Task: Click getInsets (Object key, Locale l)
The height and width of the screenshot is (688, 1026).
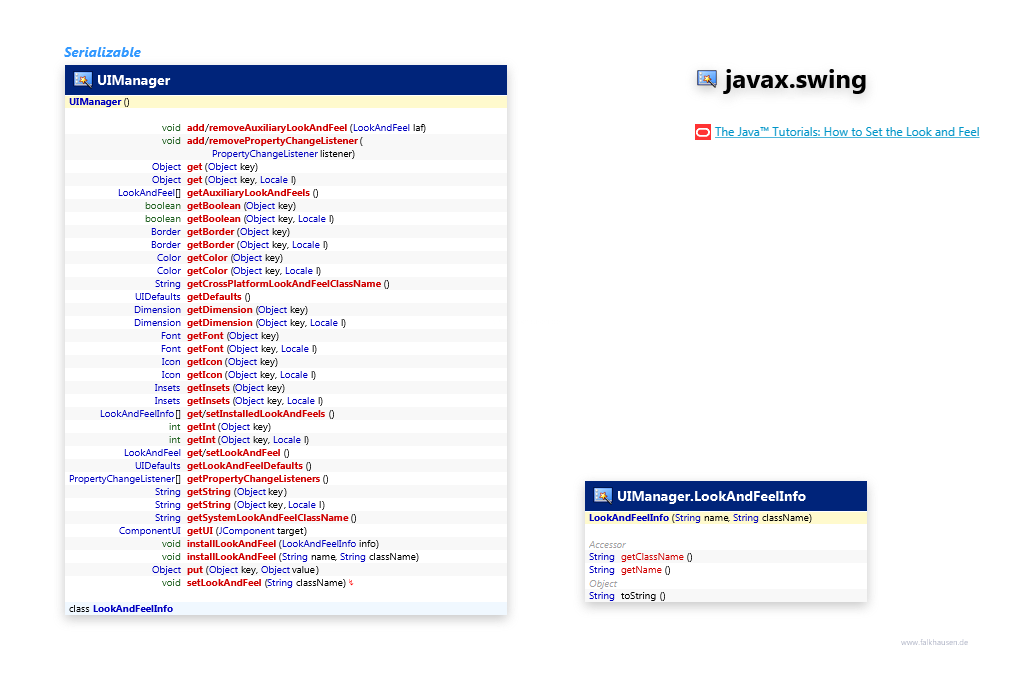Action: point(255,401)
